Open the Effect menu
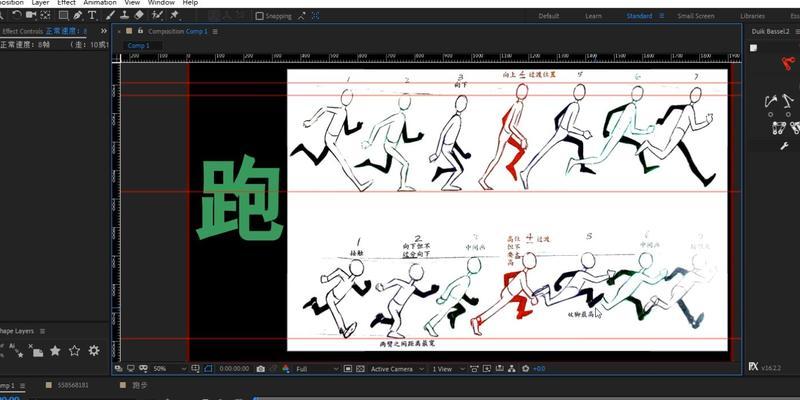The width and height of the screenshot is (800, 400). click(x=66, y=3)
